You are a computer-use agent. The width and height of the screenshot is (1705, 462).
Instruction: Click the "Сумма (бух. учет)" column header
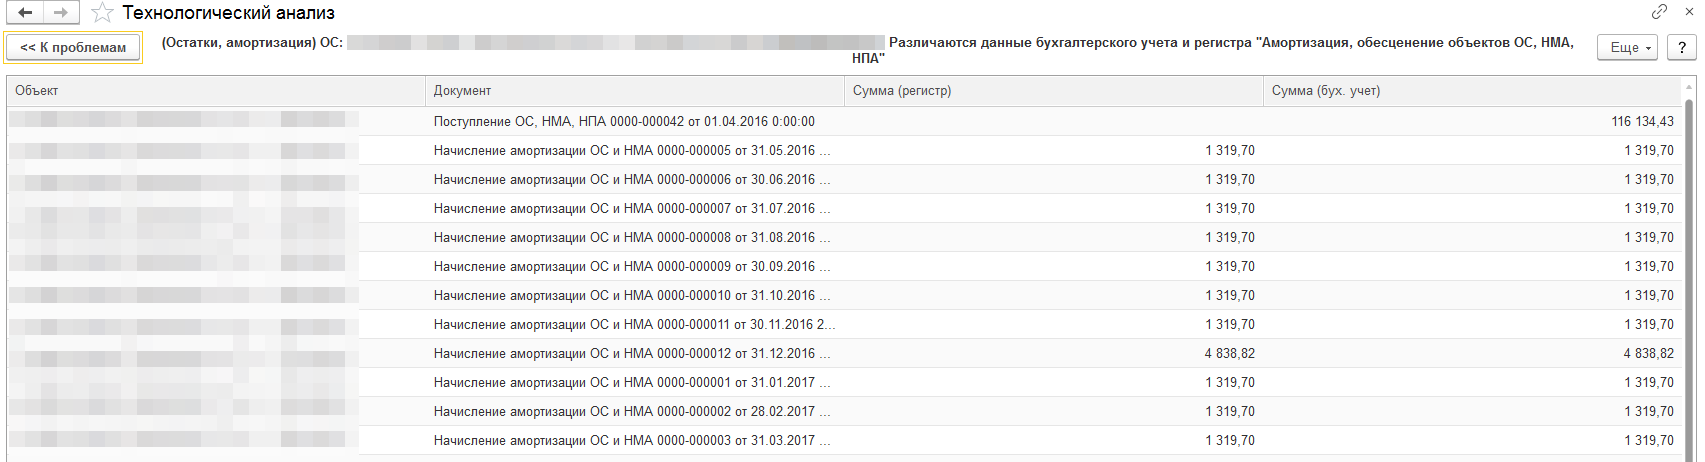tap(1470, 91)
